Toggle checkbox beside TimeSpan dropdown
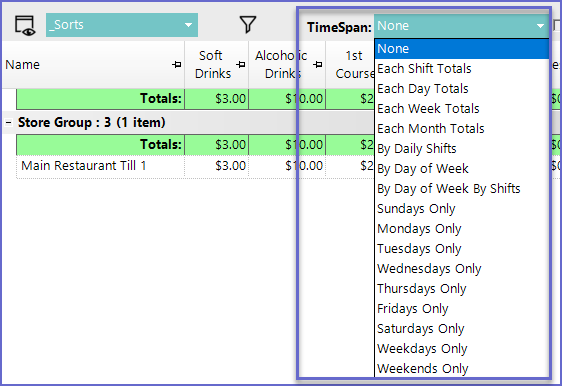Viewport: 562px width, 386px height. pos(557,25)
